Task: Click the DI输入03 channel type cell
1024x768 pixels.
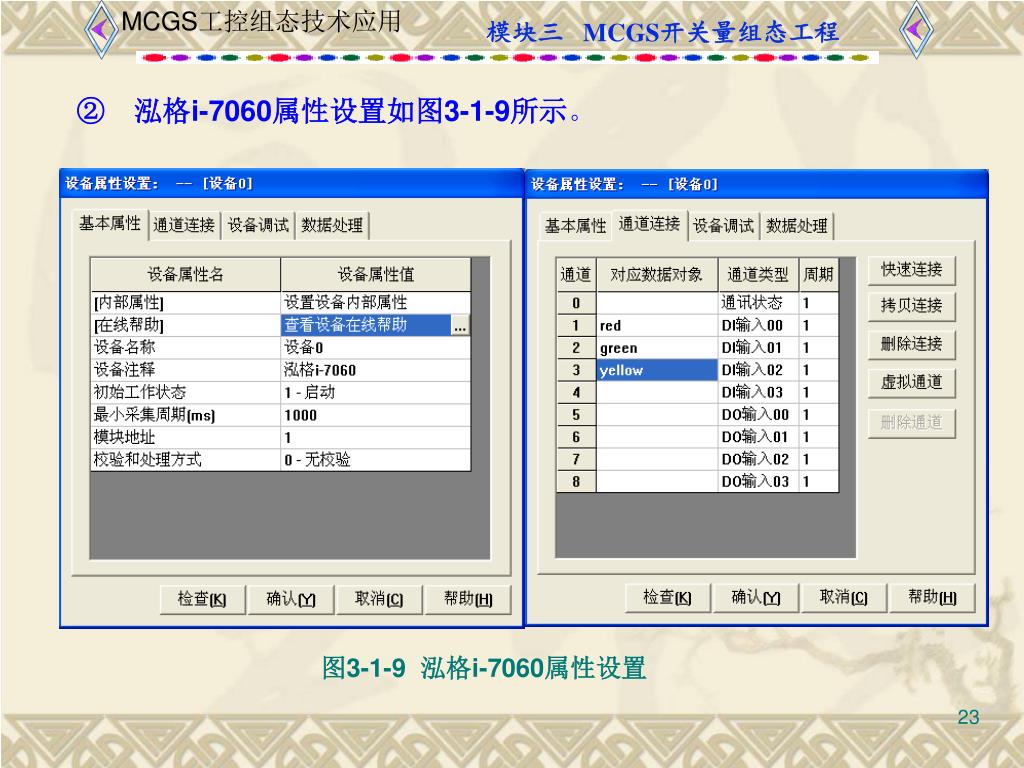Action: [x=758, y=392]
